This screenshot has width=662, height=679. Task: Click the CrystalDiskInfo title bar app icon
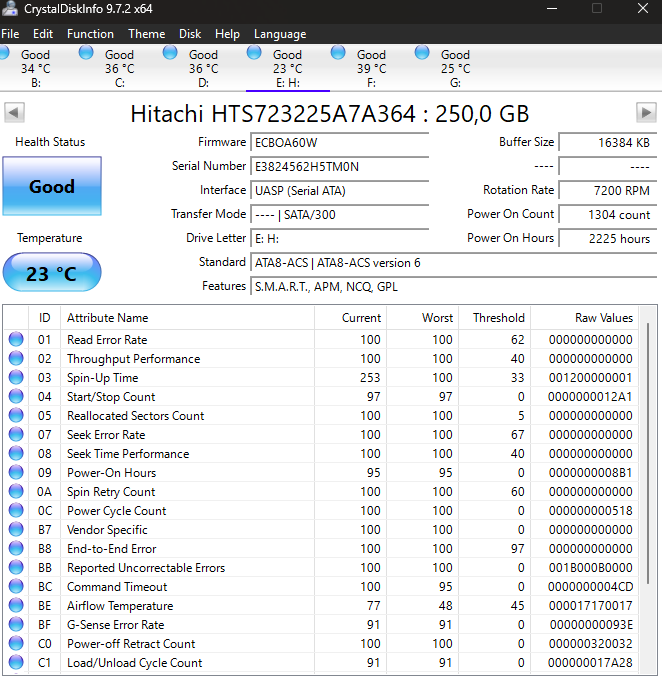click(10, 8)
